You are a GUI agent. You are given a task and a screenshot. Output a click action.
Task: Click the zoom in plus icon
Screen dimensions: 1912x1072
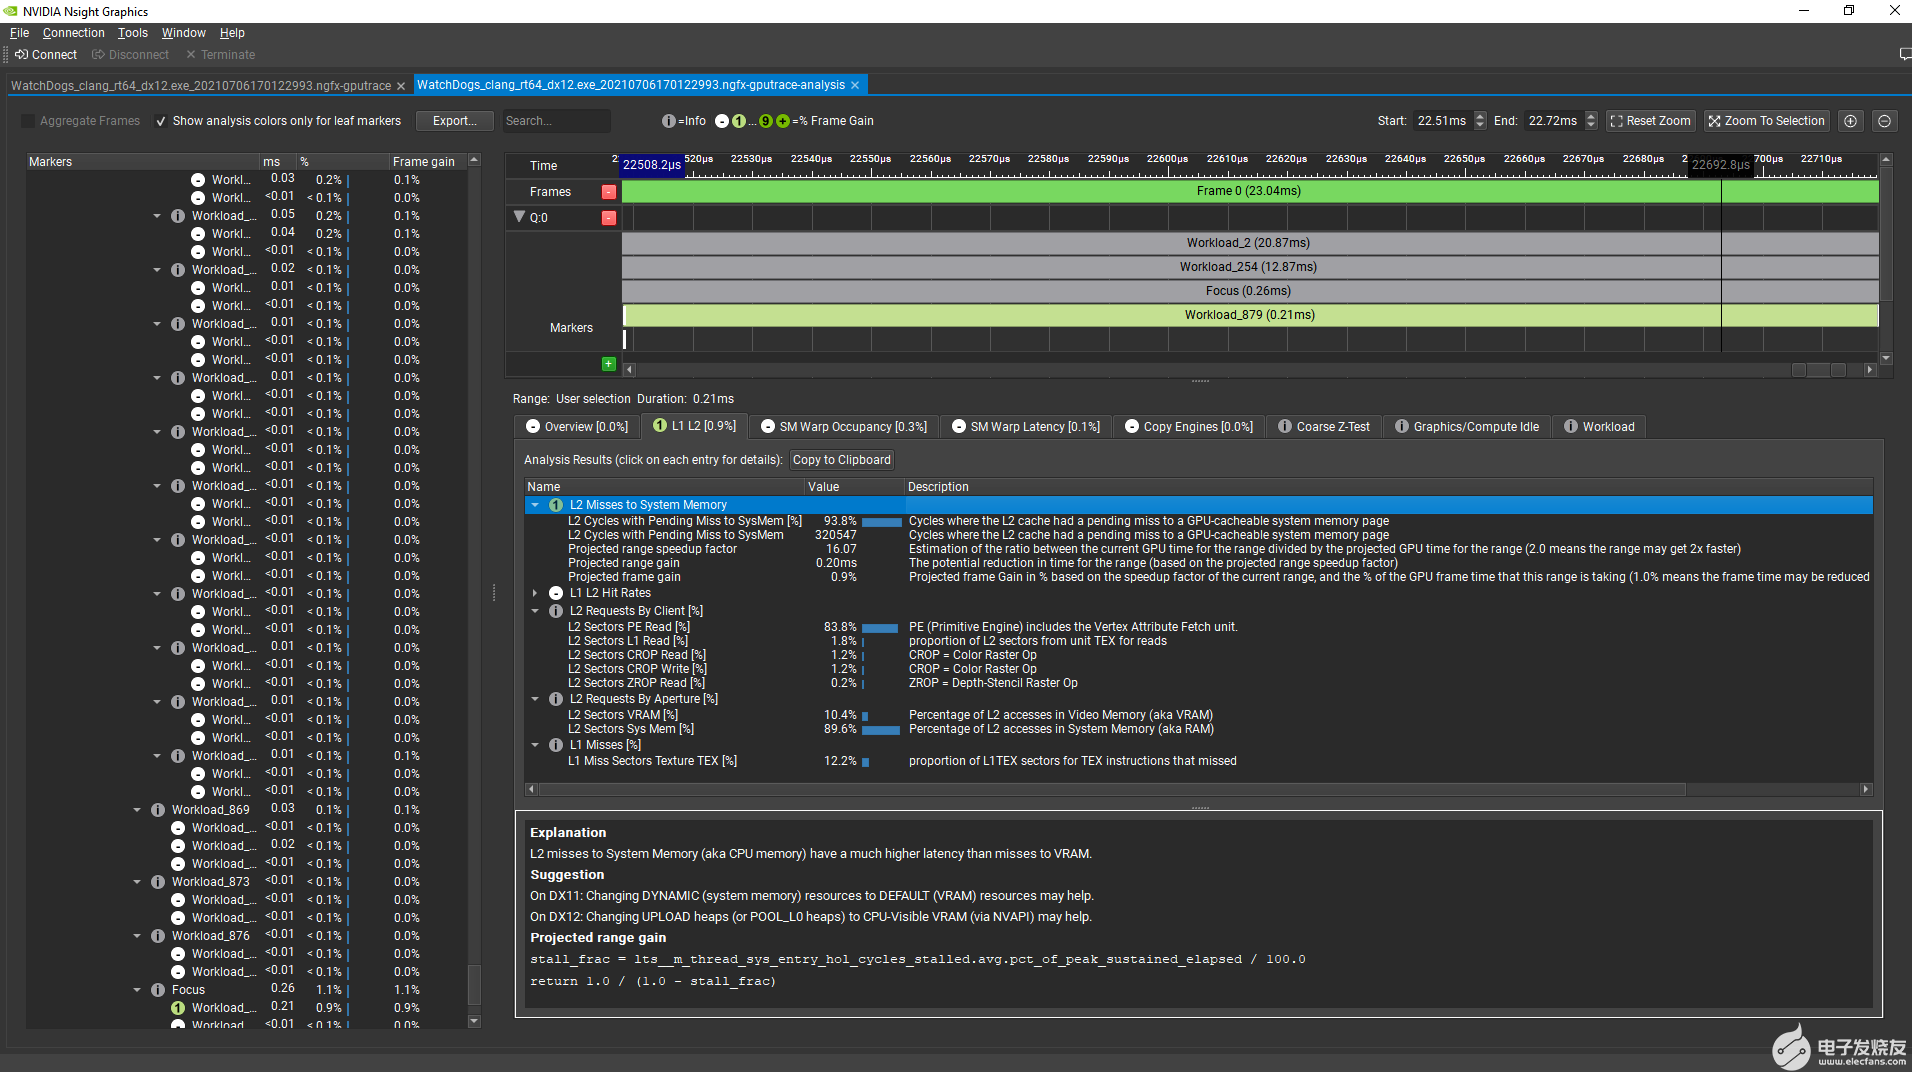1851,121
